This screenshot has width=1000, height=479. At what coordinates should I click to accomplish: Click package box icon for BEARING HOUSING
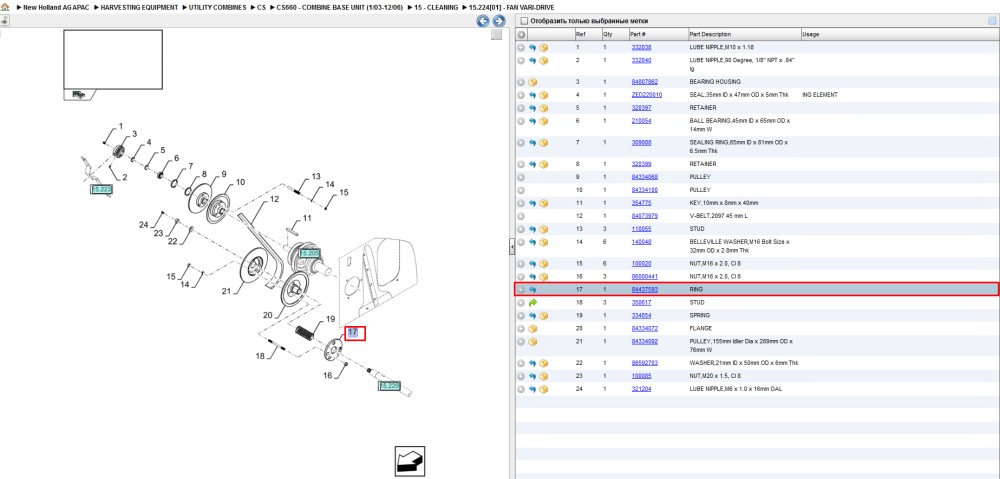pyautogui.click(x=533, y=82)
